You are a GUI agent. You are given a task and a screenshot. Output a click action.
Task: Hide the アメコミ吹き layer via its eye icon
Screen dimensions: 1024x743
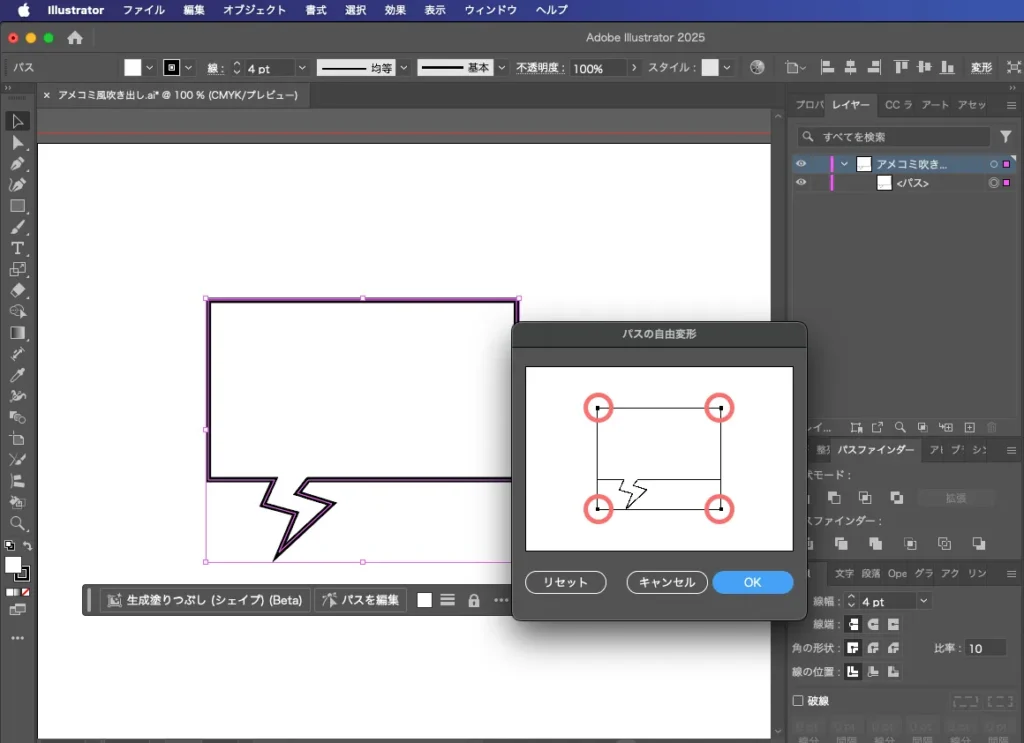[801, 164]
